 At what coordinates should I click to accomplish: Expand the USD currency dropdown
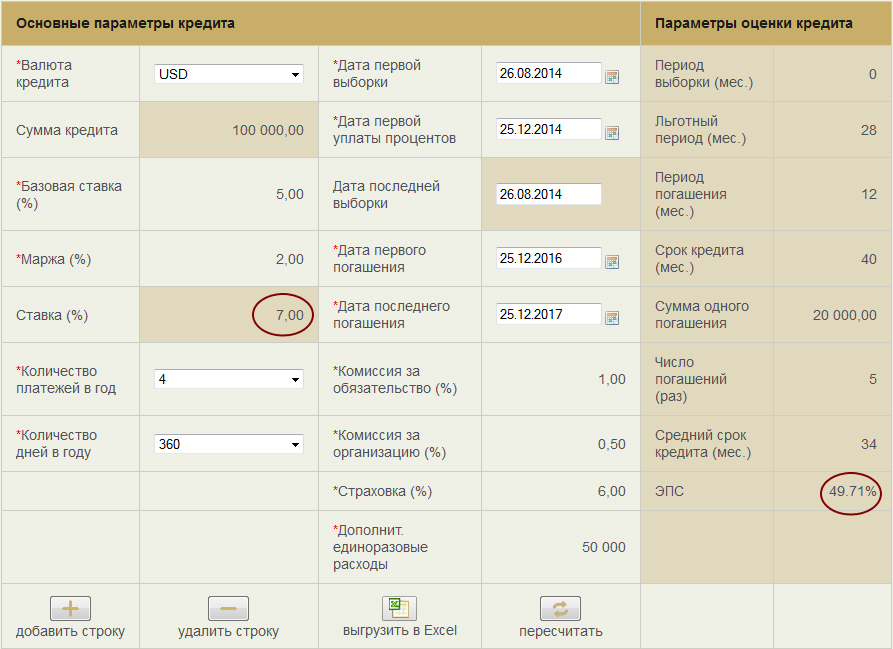228,74
